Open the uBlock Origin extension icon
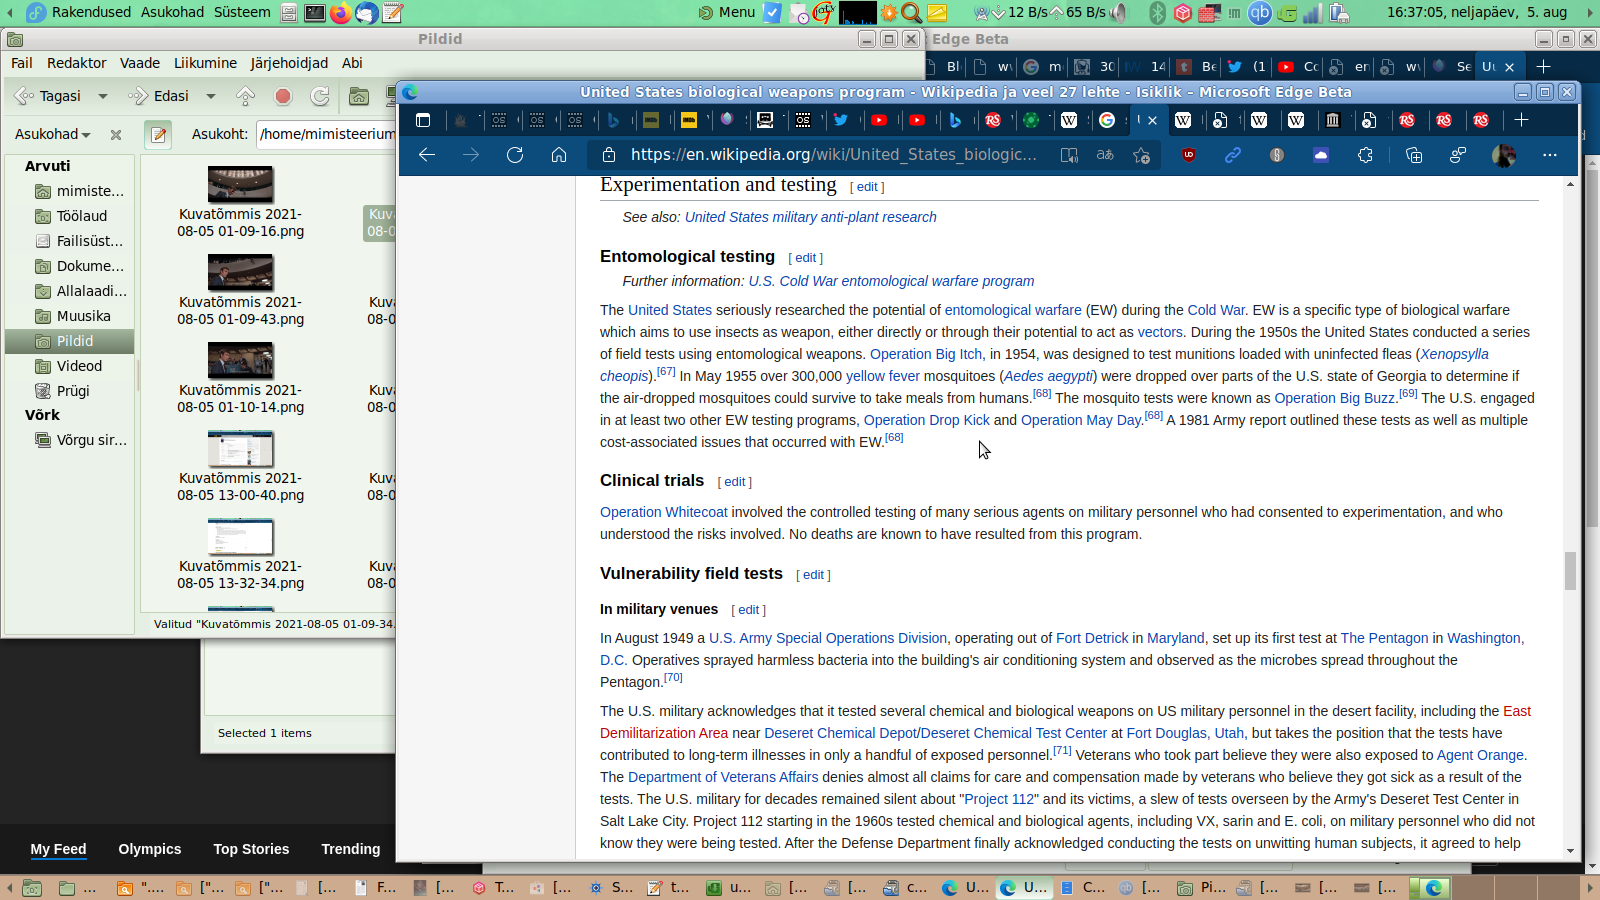The height and width of the screenshot is (900, 1600). pos(1189,155)
